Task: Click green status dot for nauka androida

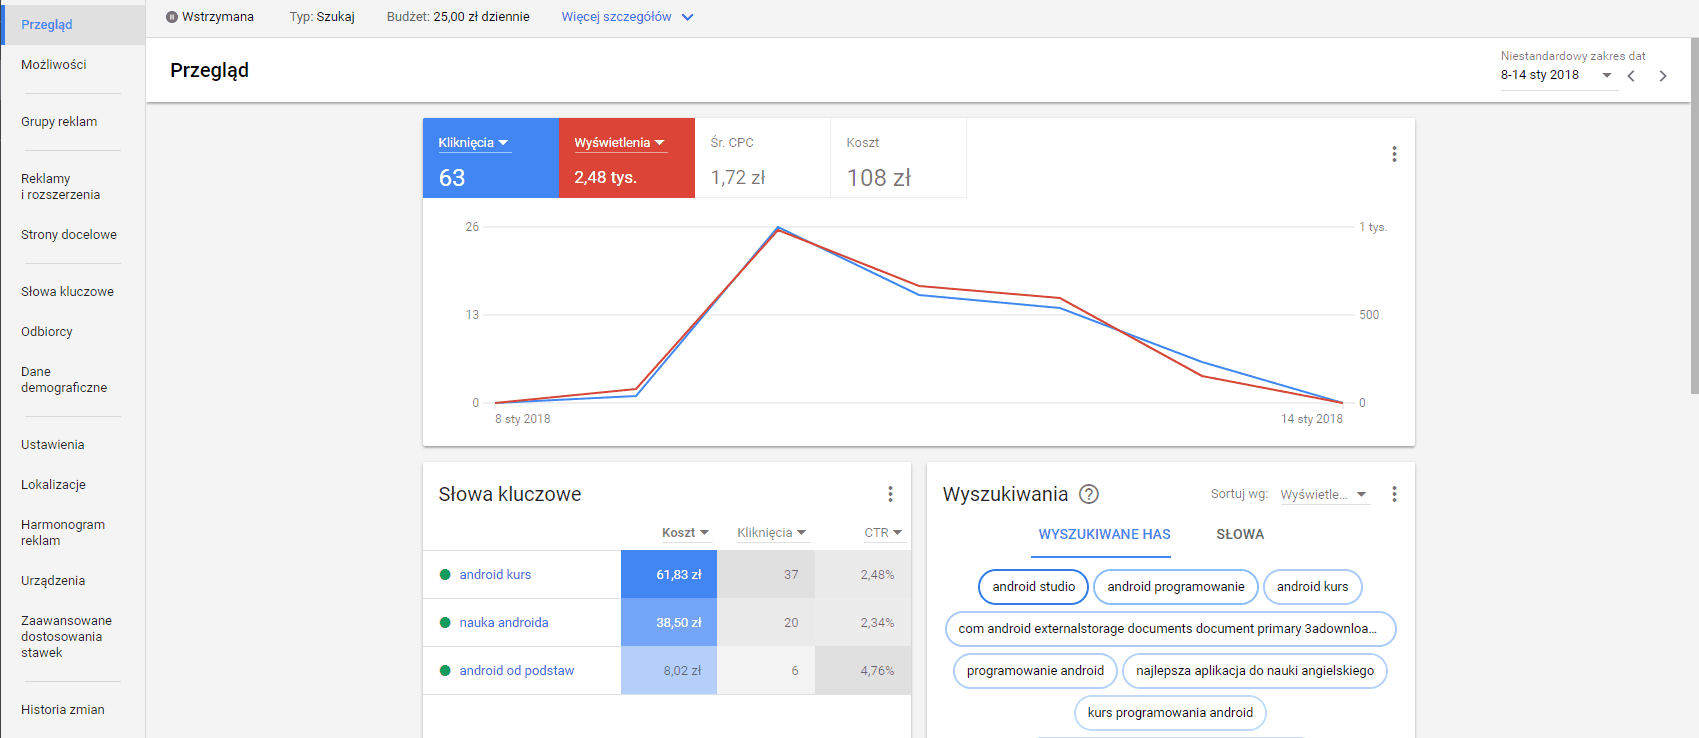Action: point(445,622)
